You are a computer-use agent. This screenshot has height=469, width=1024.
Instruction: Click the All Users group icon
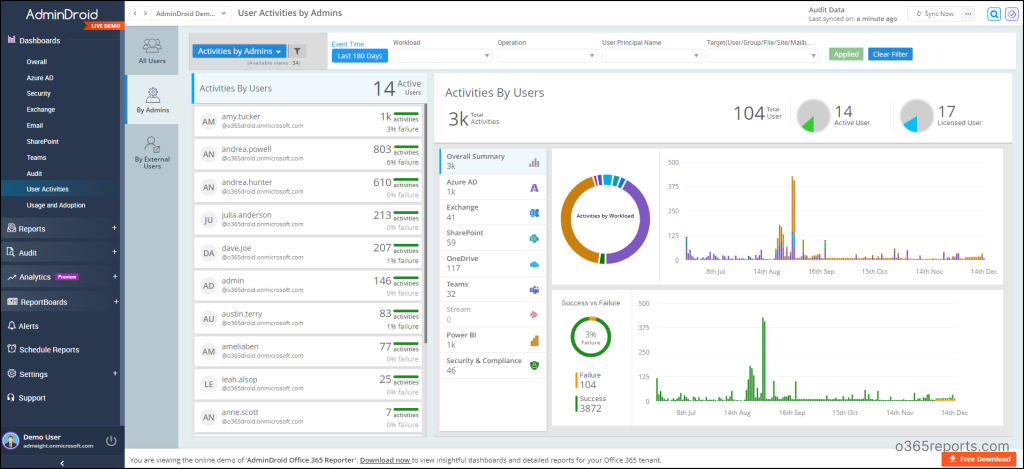pos(152,45)
